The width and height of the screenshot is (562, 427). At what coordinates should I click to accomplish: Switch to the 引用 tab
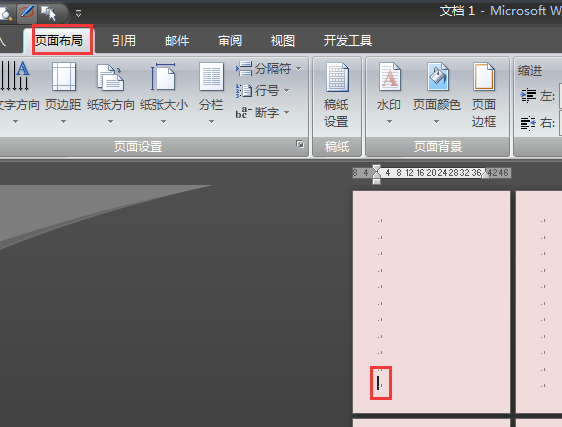pyautogui.click(x=124, y=41)
